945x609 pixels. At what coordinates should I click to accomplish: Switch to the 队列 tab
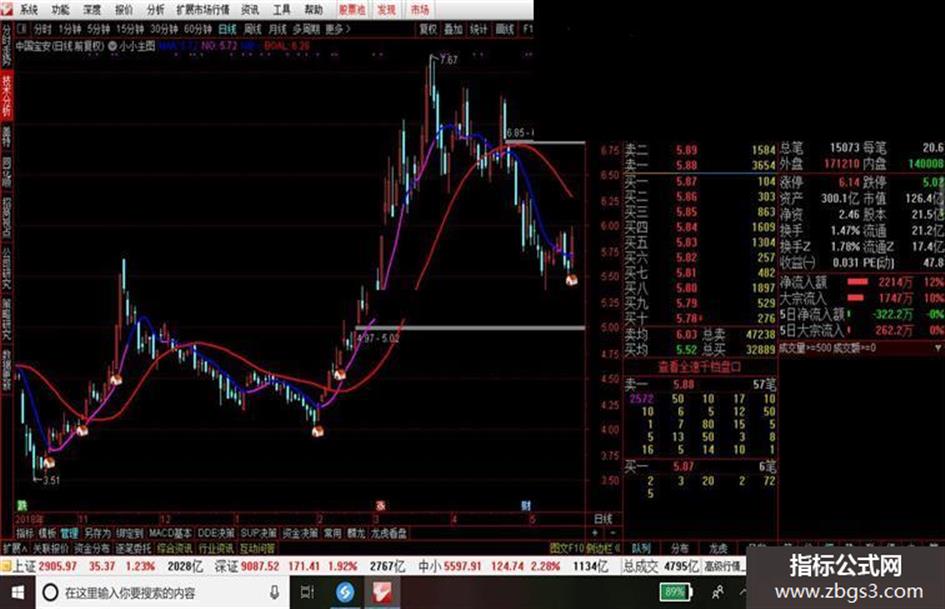coord(641,548)
